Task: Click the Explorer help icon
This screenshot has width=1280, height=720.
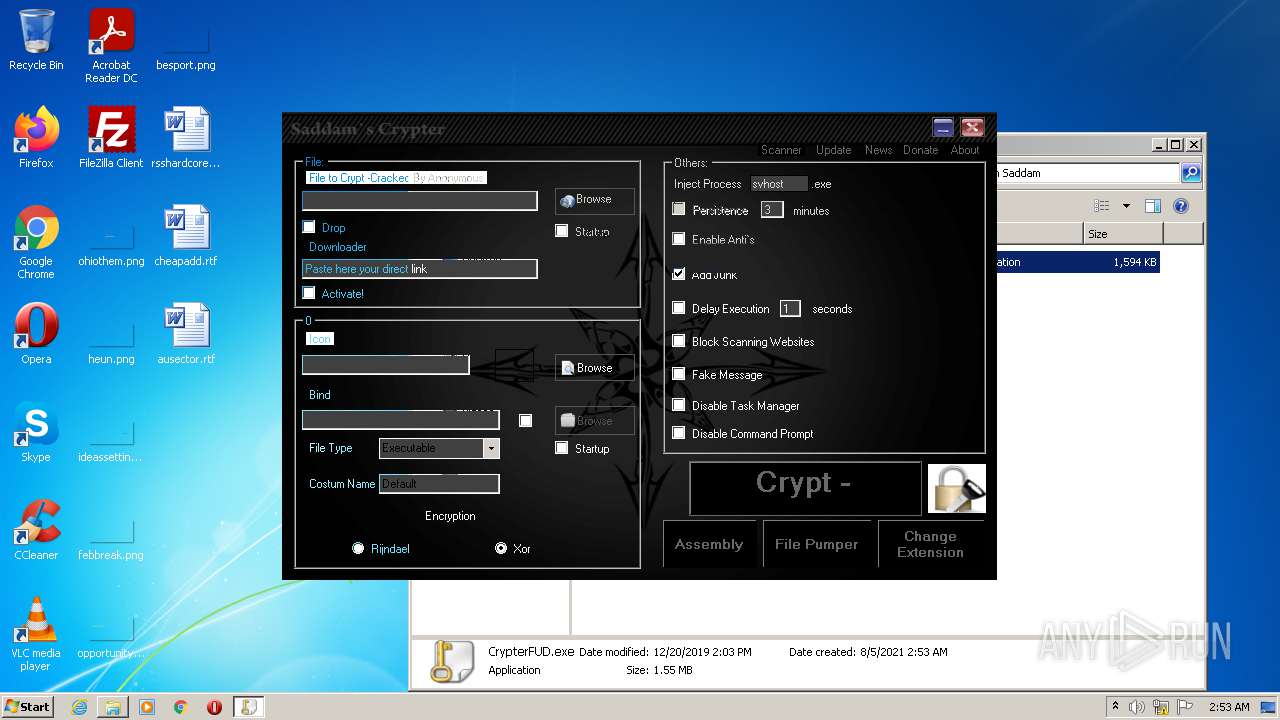Action: 1181,206
